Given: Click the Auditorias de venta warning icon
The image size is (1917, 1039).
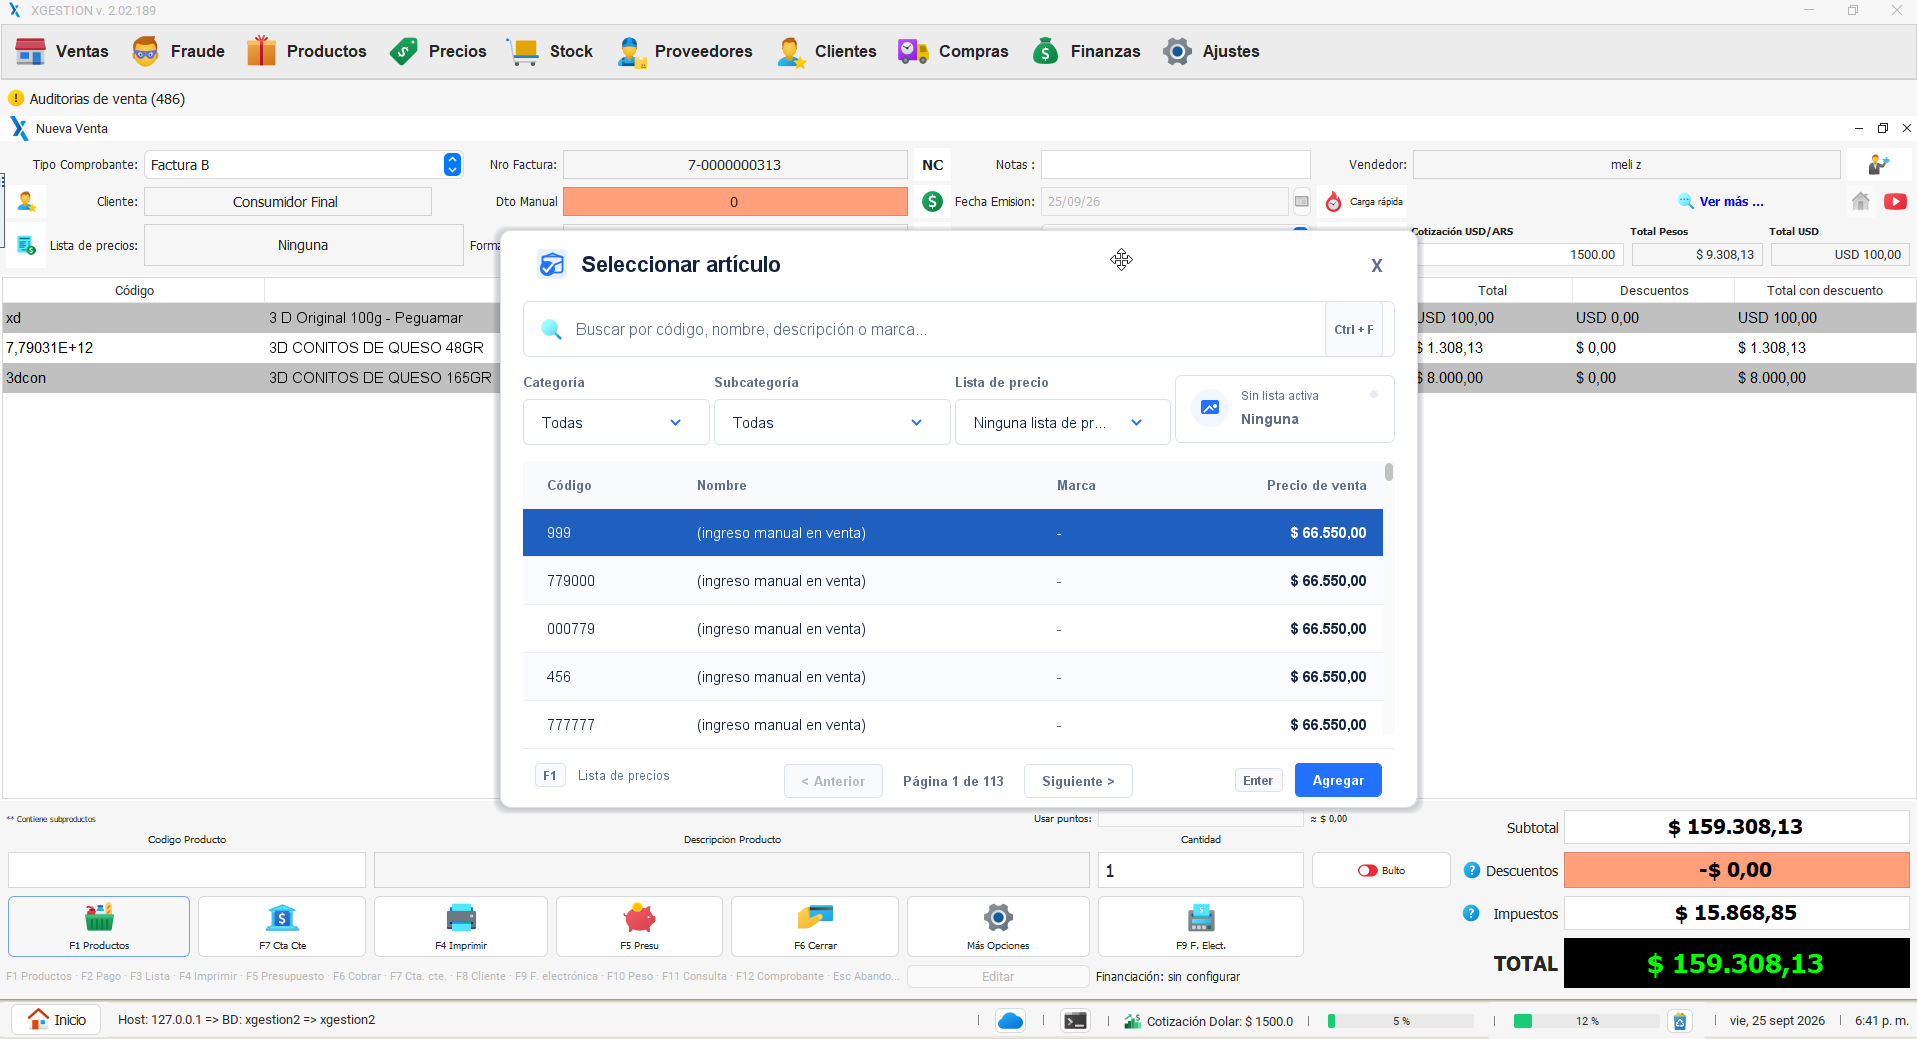Looking at the screenshot, I should pyautogui.click(x=16, y=98).
